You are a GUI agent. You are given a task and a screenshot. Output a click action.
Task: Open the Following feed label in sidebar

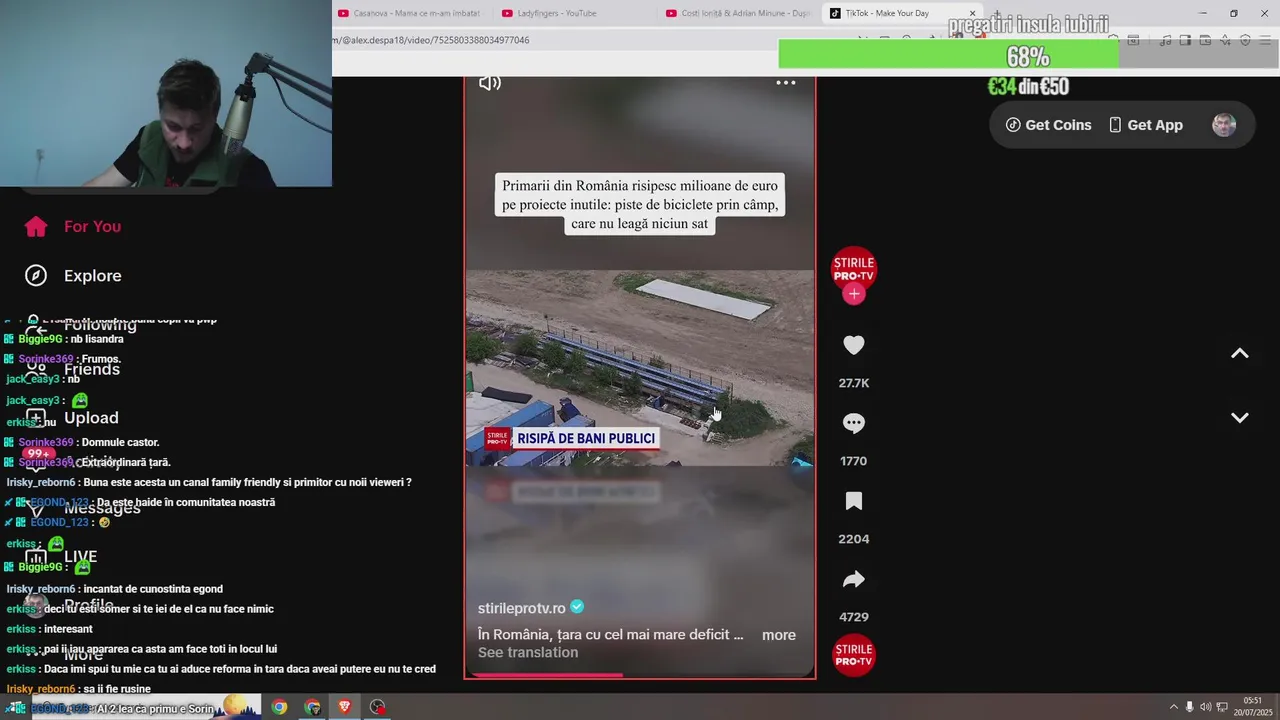coord(100,325)
